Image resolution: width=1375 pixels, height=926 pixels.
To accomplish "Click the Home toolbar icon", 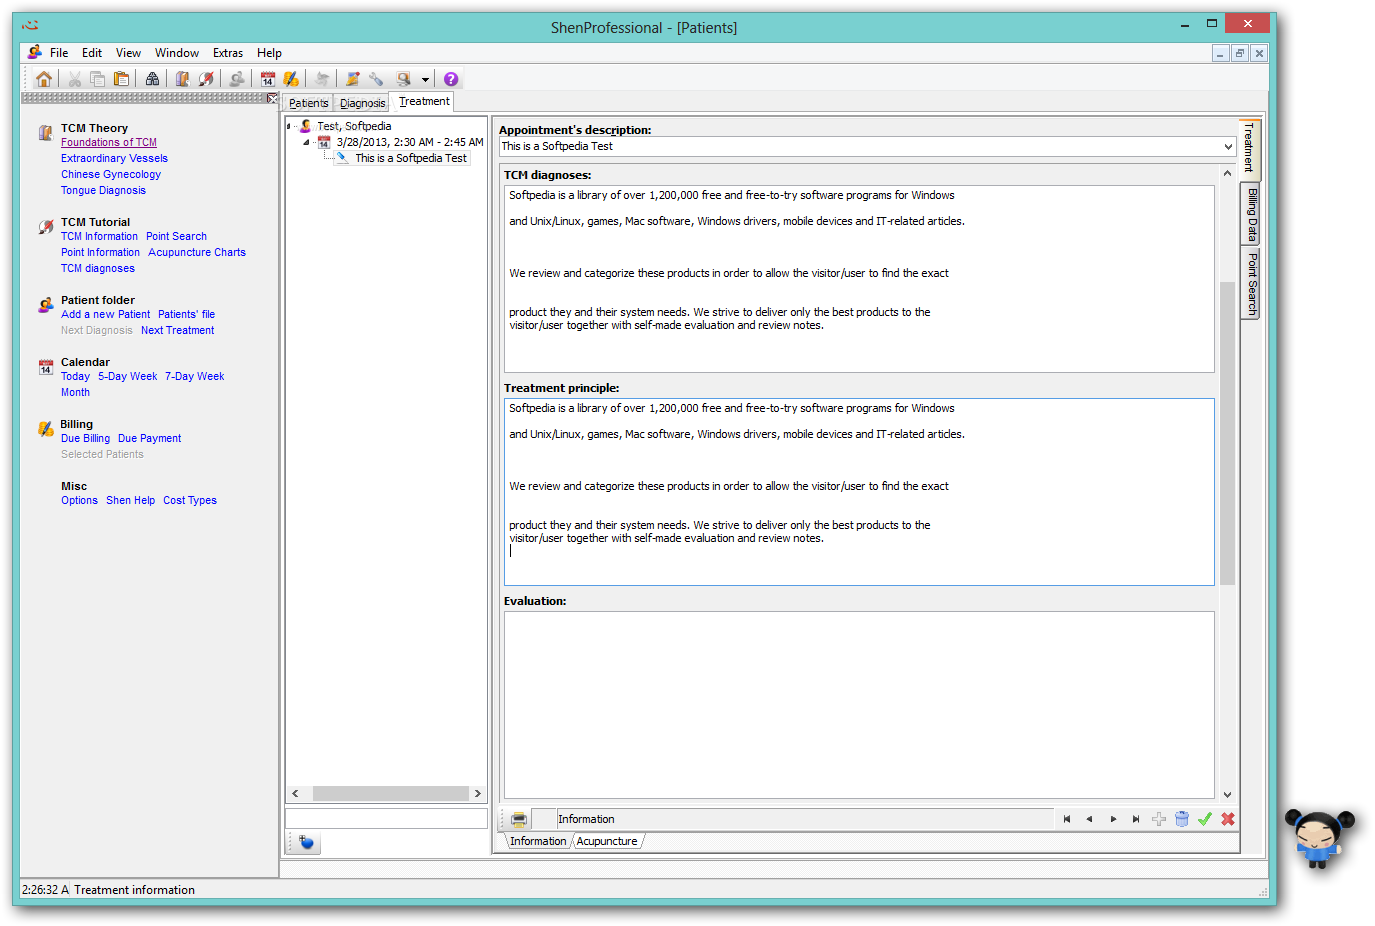I will pos(44,79).
